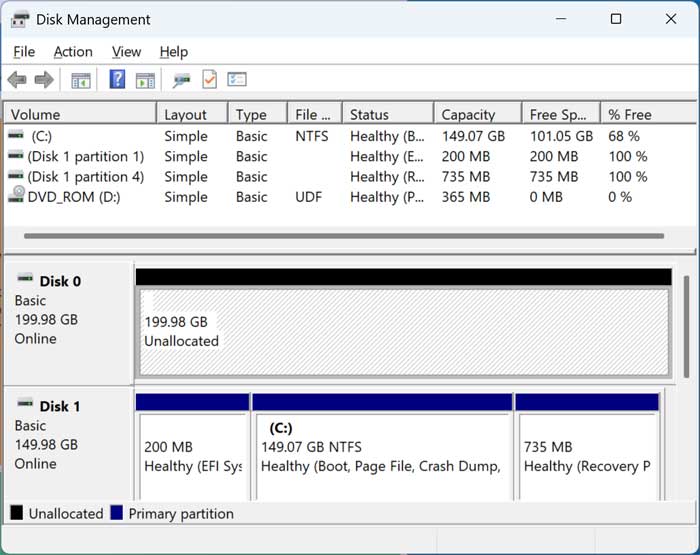Click the 365 MB capacity cell
Viewport: 700px width, 555px height.
coord(466,197)
